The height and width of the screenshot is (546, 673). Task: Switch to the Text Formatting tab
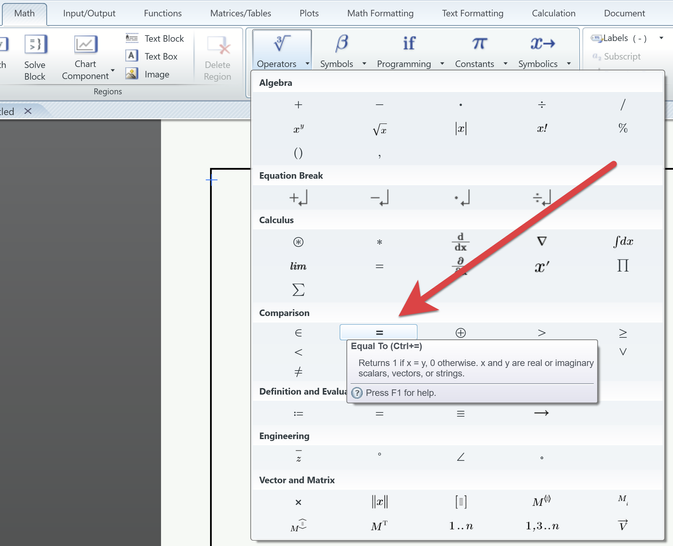473,13
